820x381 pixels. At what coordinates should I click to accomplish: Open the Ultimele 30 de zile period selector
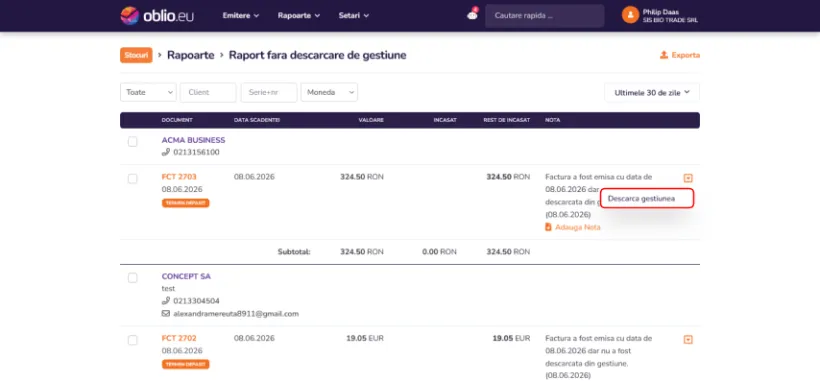coord(652,93)
